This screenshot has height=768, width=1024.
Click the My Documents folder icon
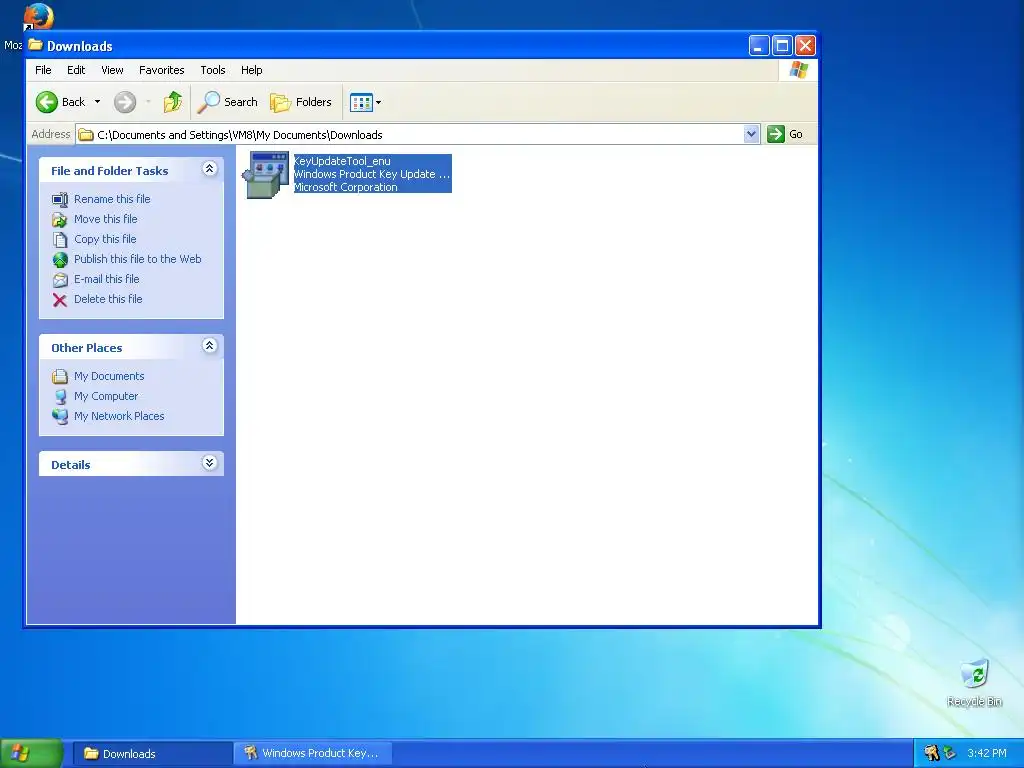59,376
